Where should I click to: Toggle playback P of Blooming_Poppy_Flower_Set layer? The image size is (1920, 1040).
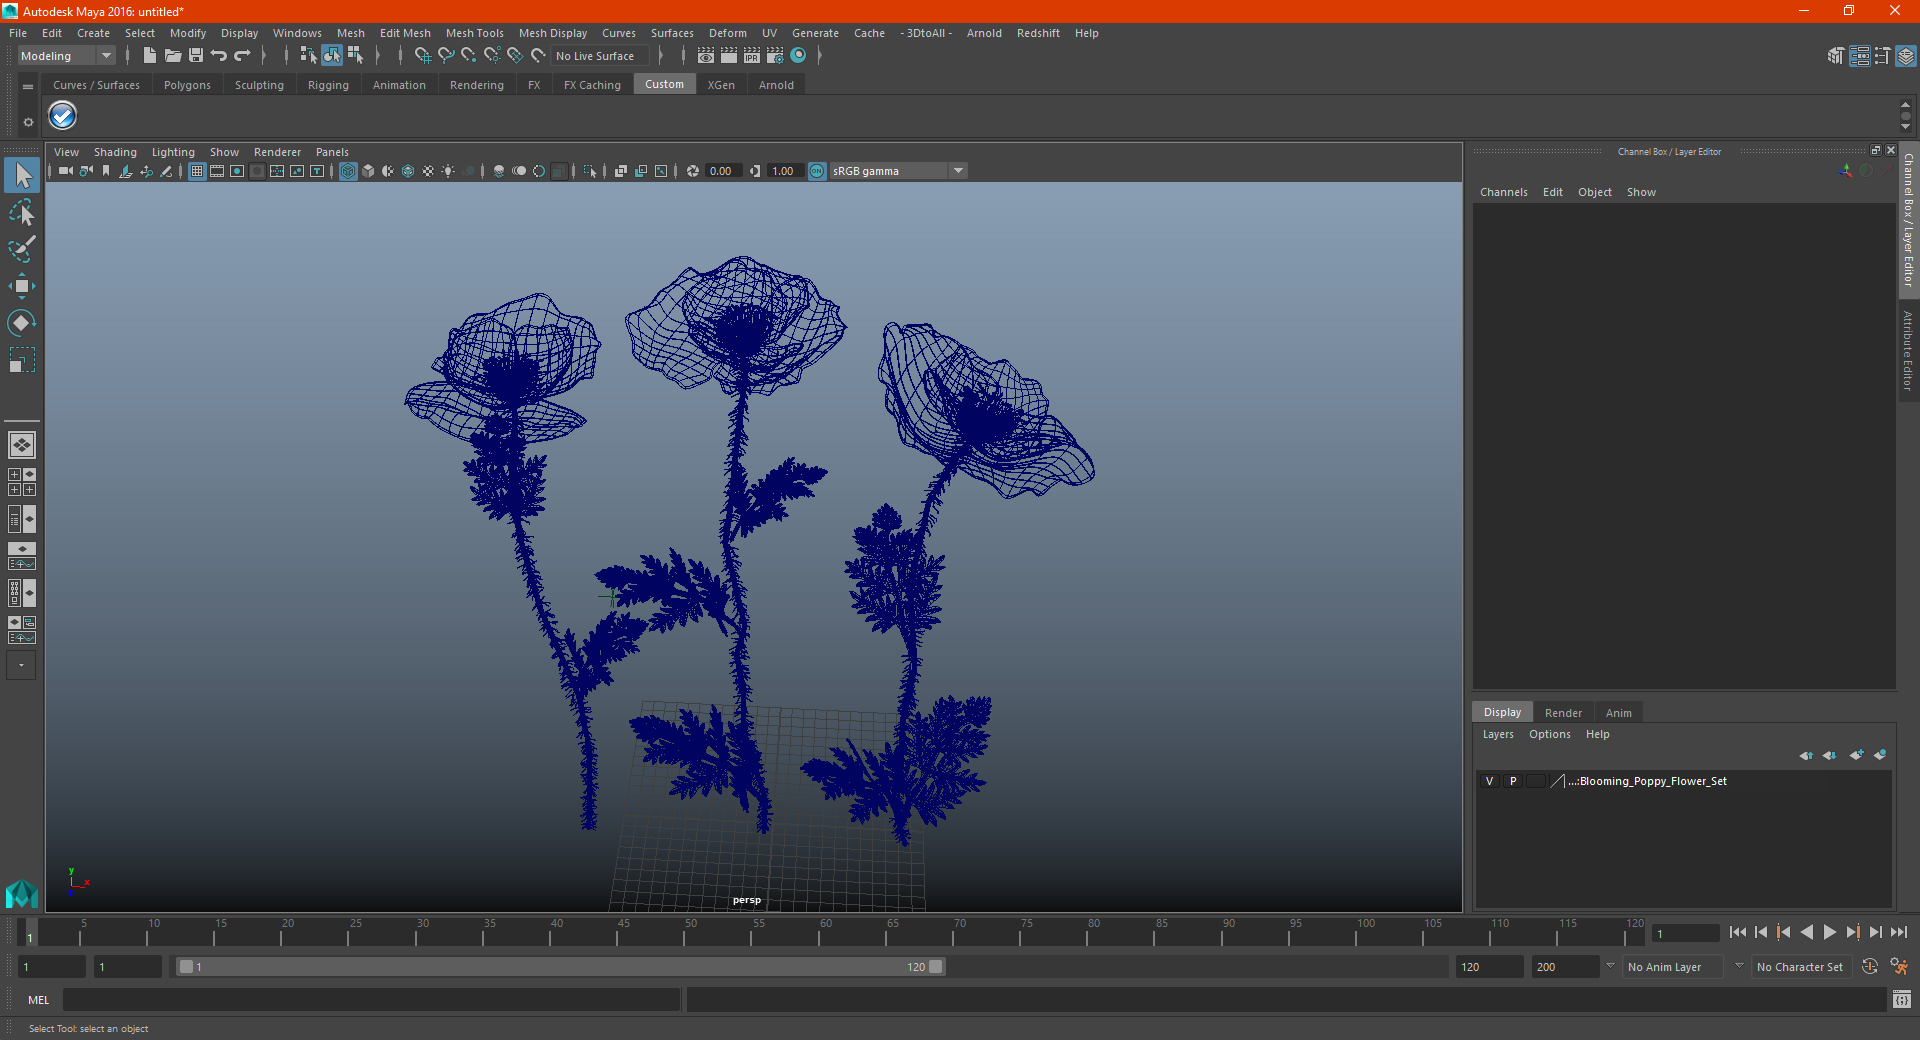pos(1512,781)
